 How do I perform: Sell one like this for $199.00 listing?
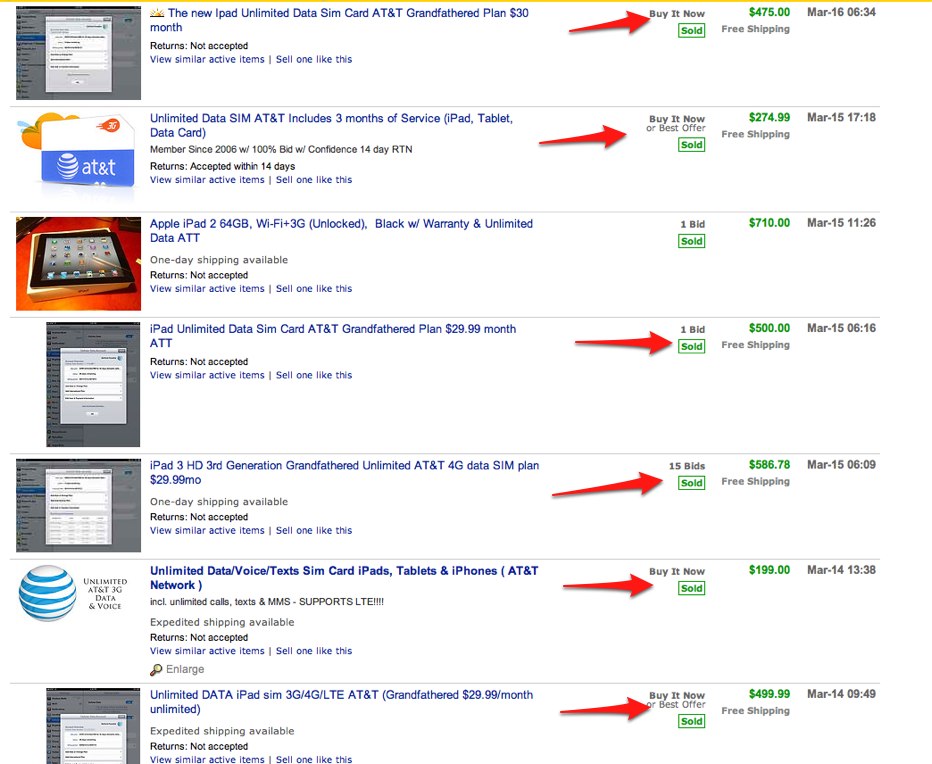[x=314, y=651]
